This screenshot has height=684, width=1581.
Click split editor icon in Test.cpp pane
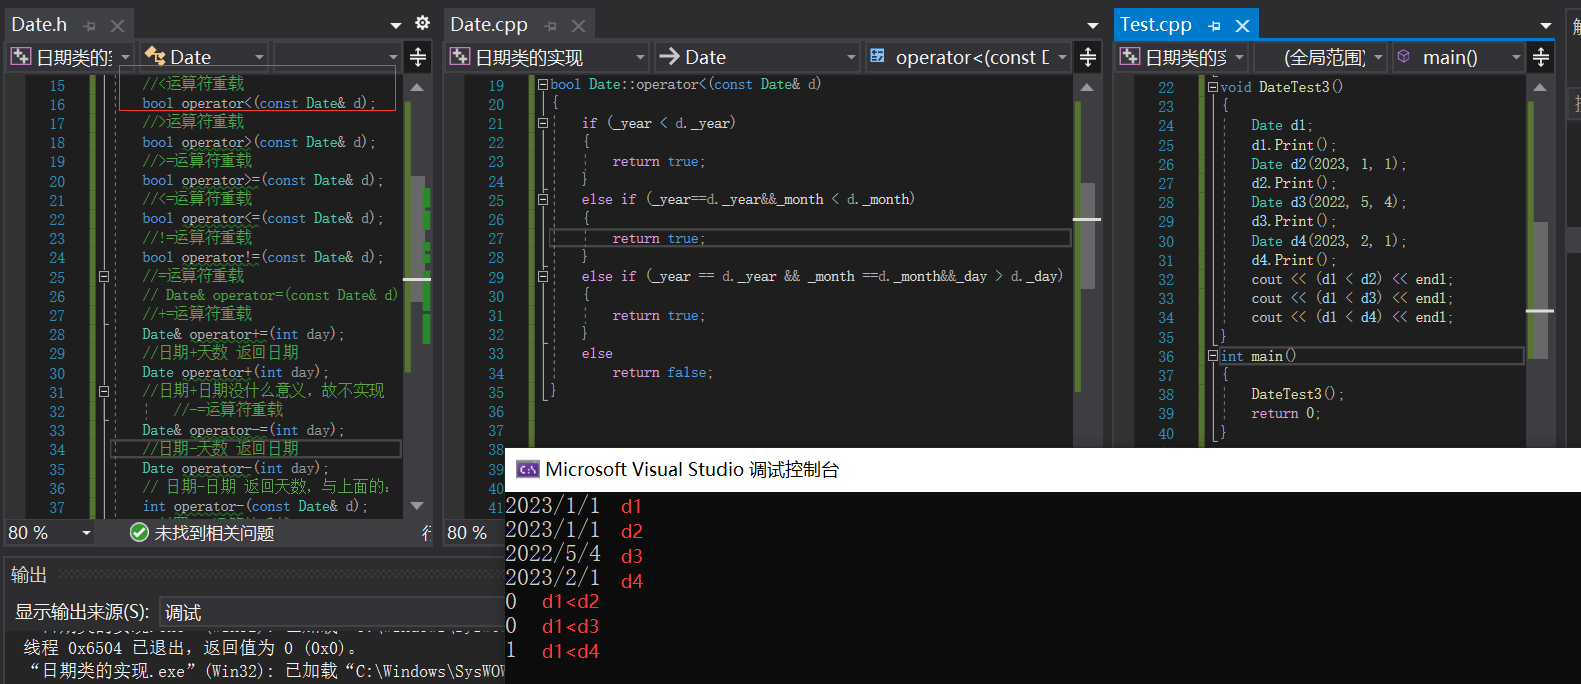pos(1541,57)
